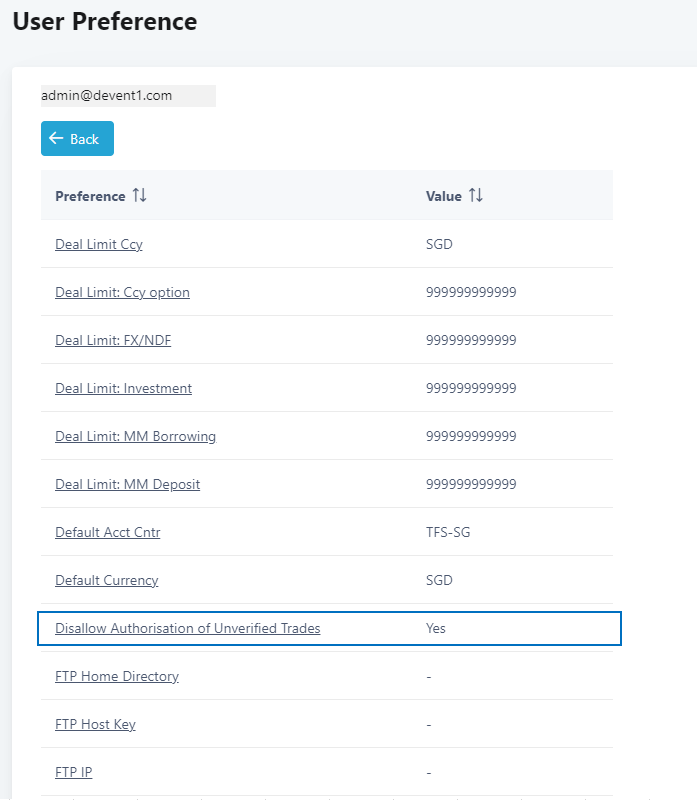Click the Yes value in highlighted row
697x800 pixels.
436,628
